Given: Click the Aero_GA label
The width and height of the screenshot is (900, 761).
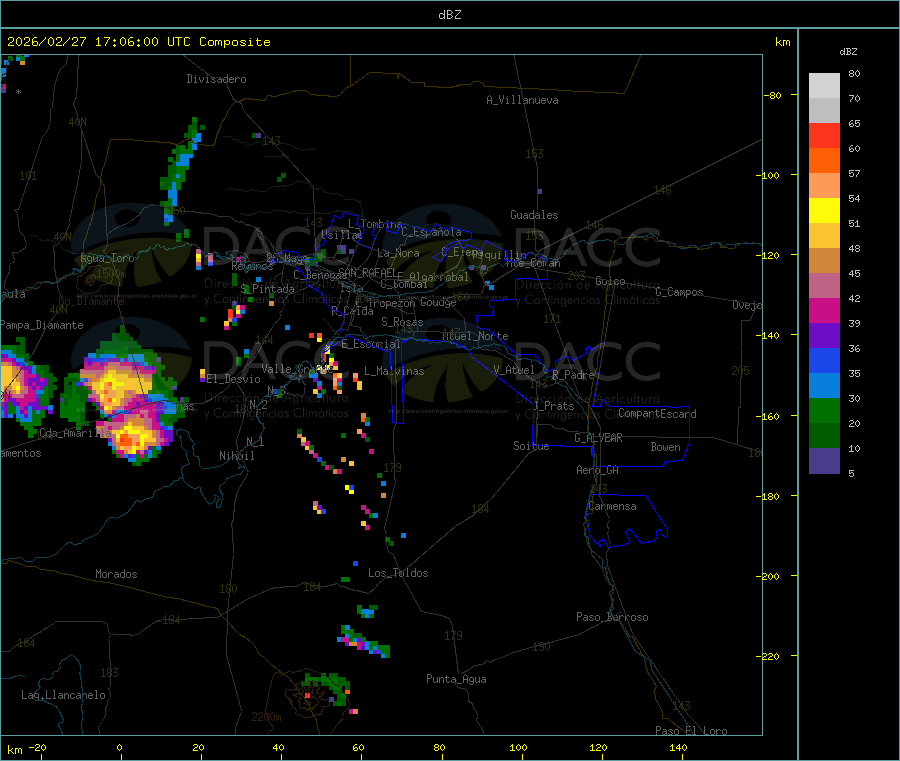Looking at the screenshot, I should [x=598, y=470].
